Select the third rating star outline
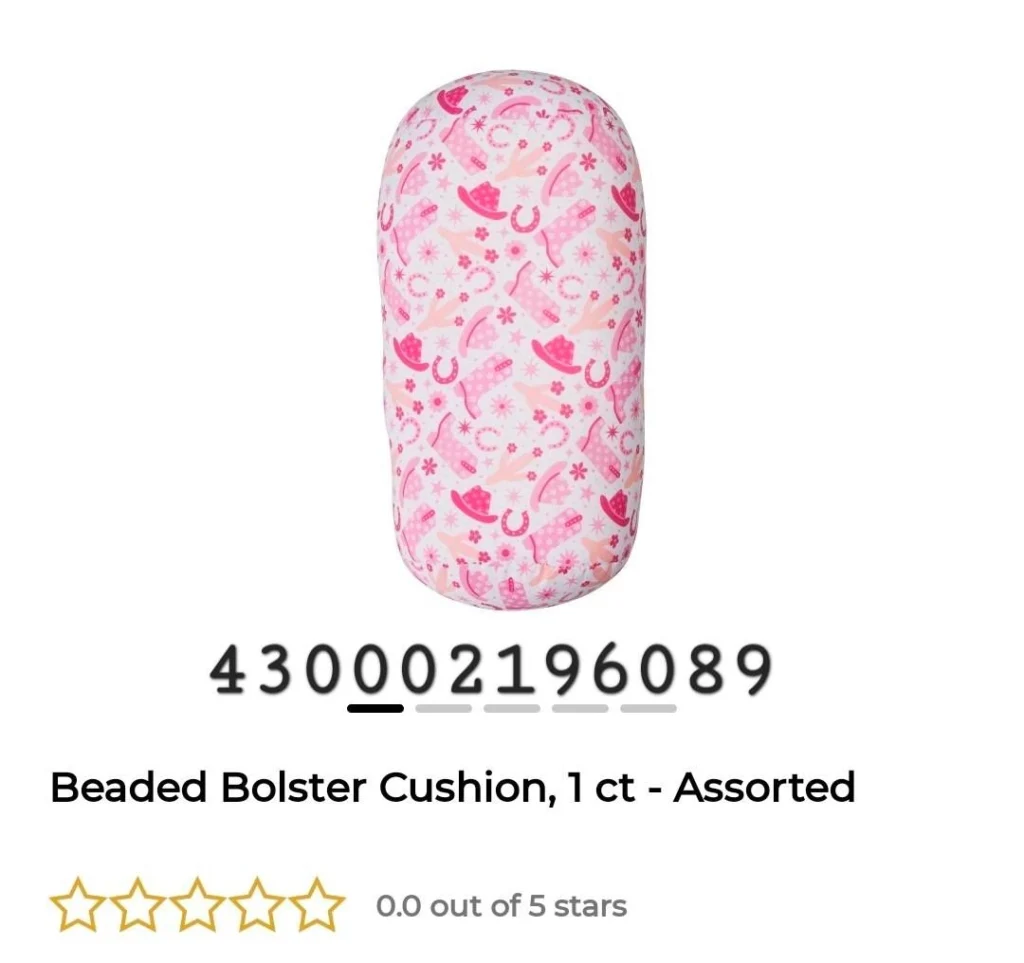The image size is (1024, 963). pyautogui.click(x=197, y=905)
